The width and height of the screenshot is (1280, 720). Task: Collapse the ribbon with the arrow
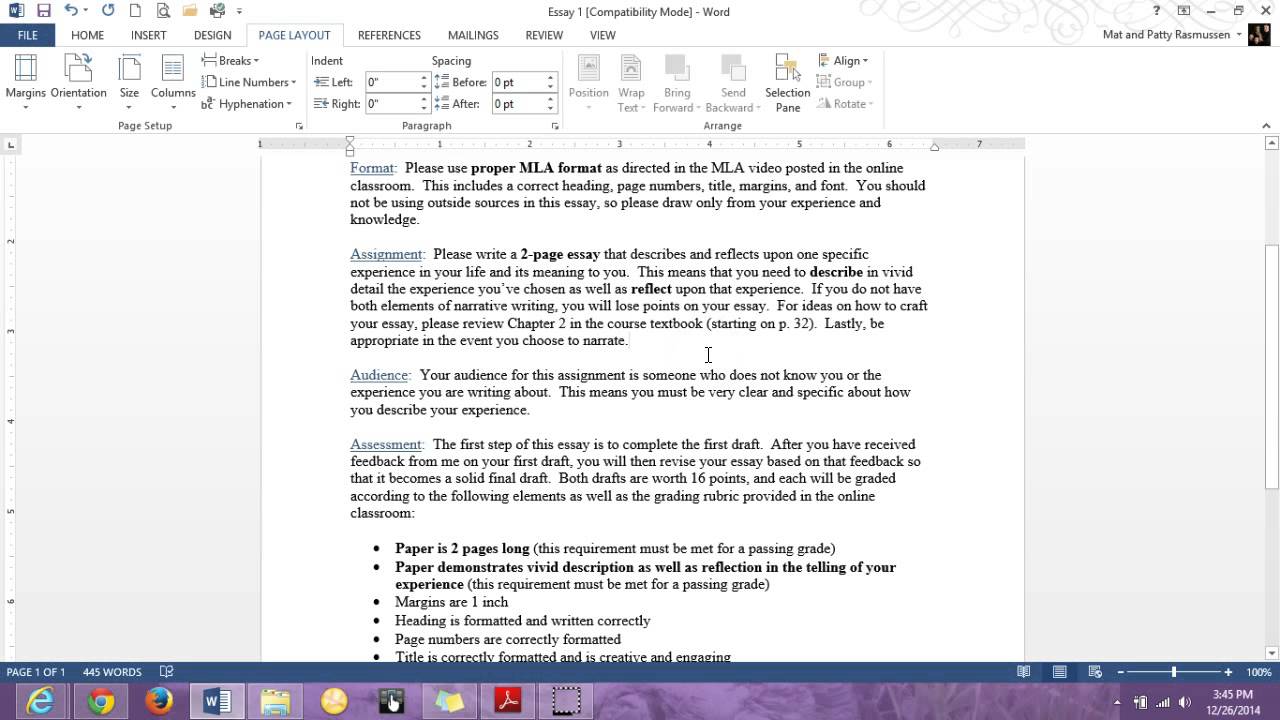coord(1267,126)
